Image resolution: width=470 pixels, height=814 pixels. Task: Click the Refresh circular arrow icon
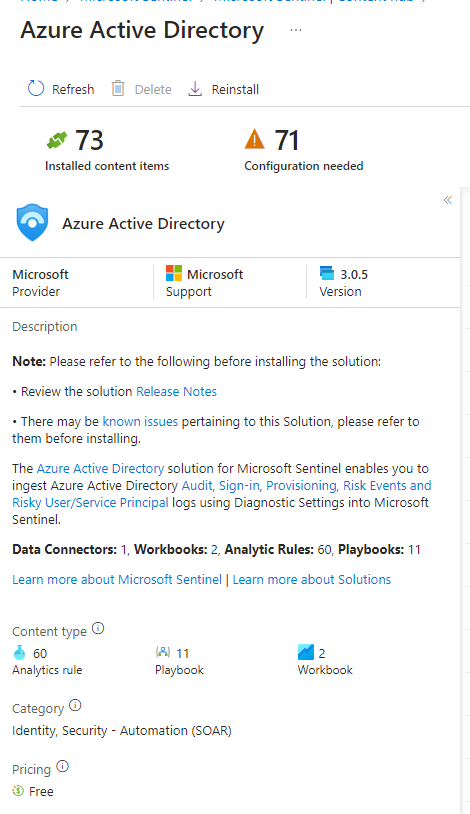35,89
